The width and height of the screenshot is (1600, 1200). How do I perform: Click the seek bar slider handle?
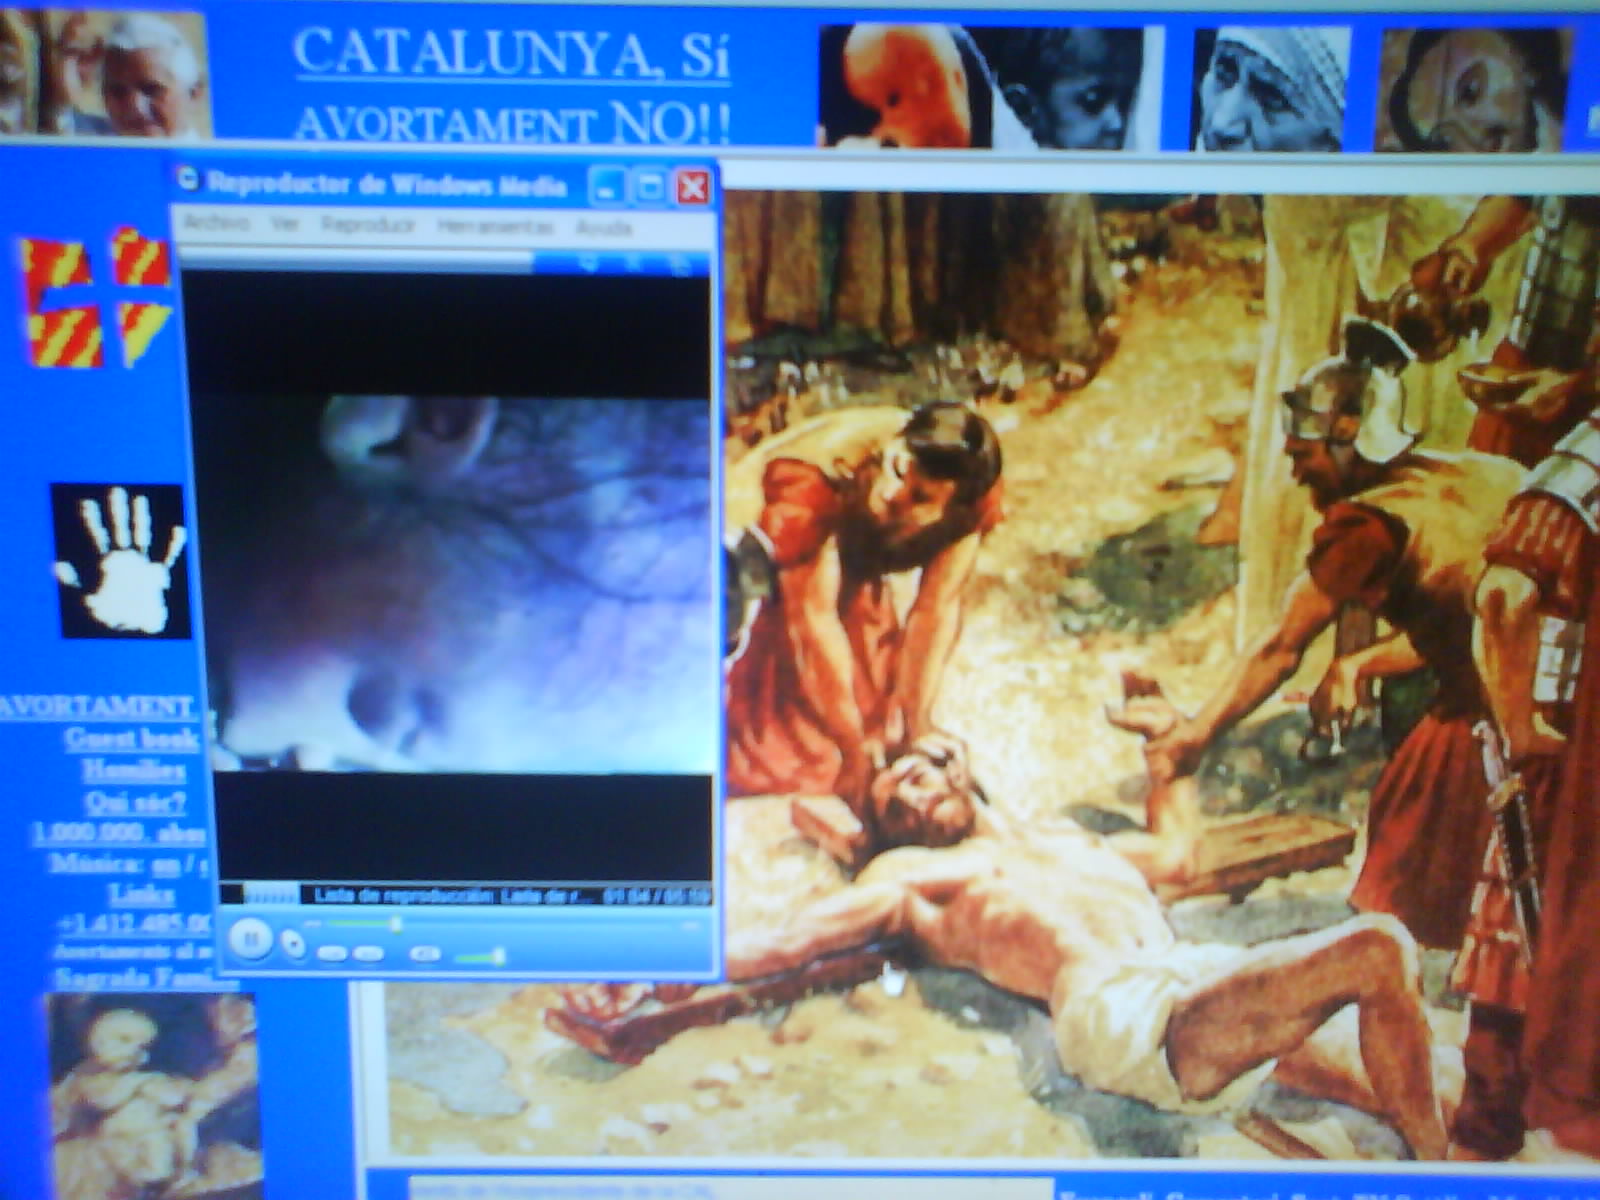pyautogui.click(x=396, y=925)
